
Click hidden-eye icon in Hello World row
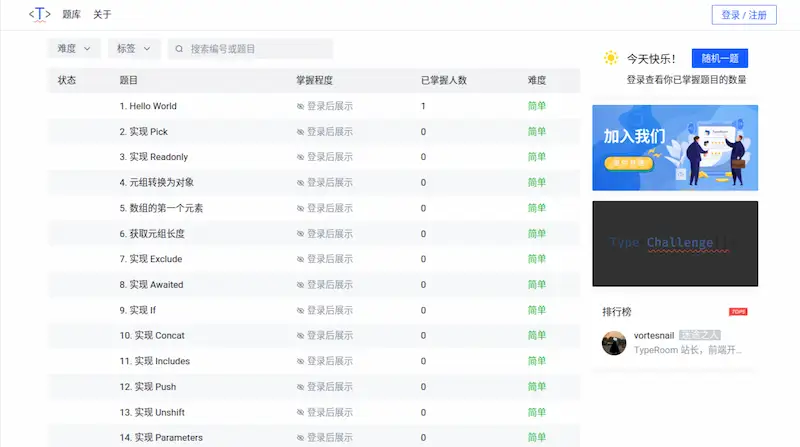click(300, 106)
